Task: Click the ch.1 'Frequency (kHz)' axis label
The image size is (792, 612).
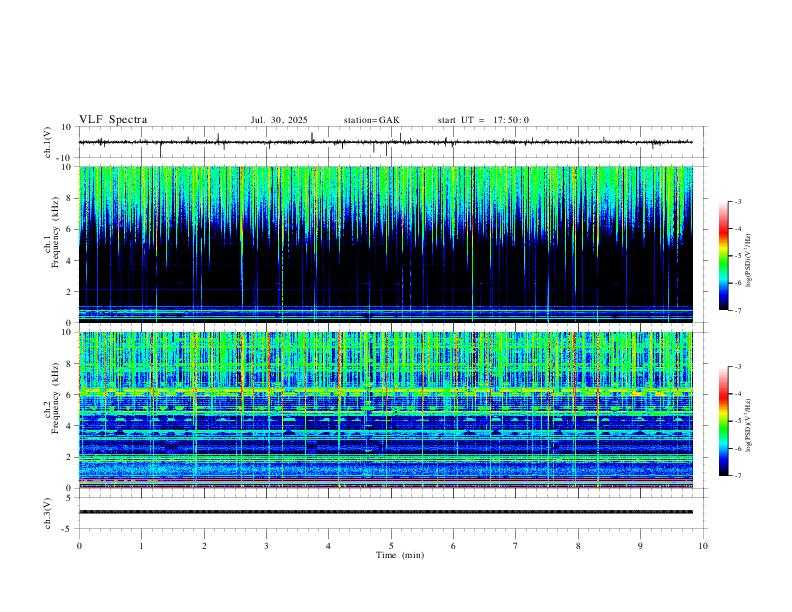Action: (55, 233)
